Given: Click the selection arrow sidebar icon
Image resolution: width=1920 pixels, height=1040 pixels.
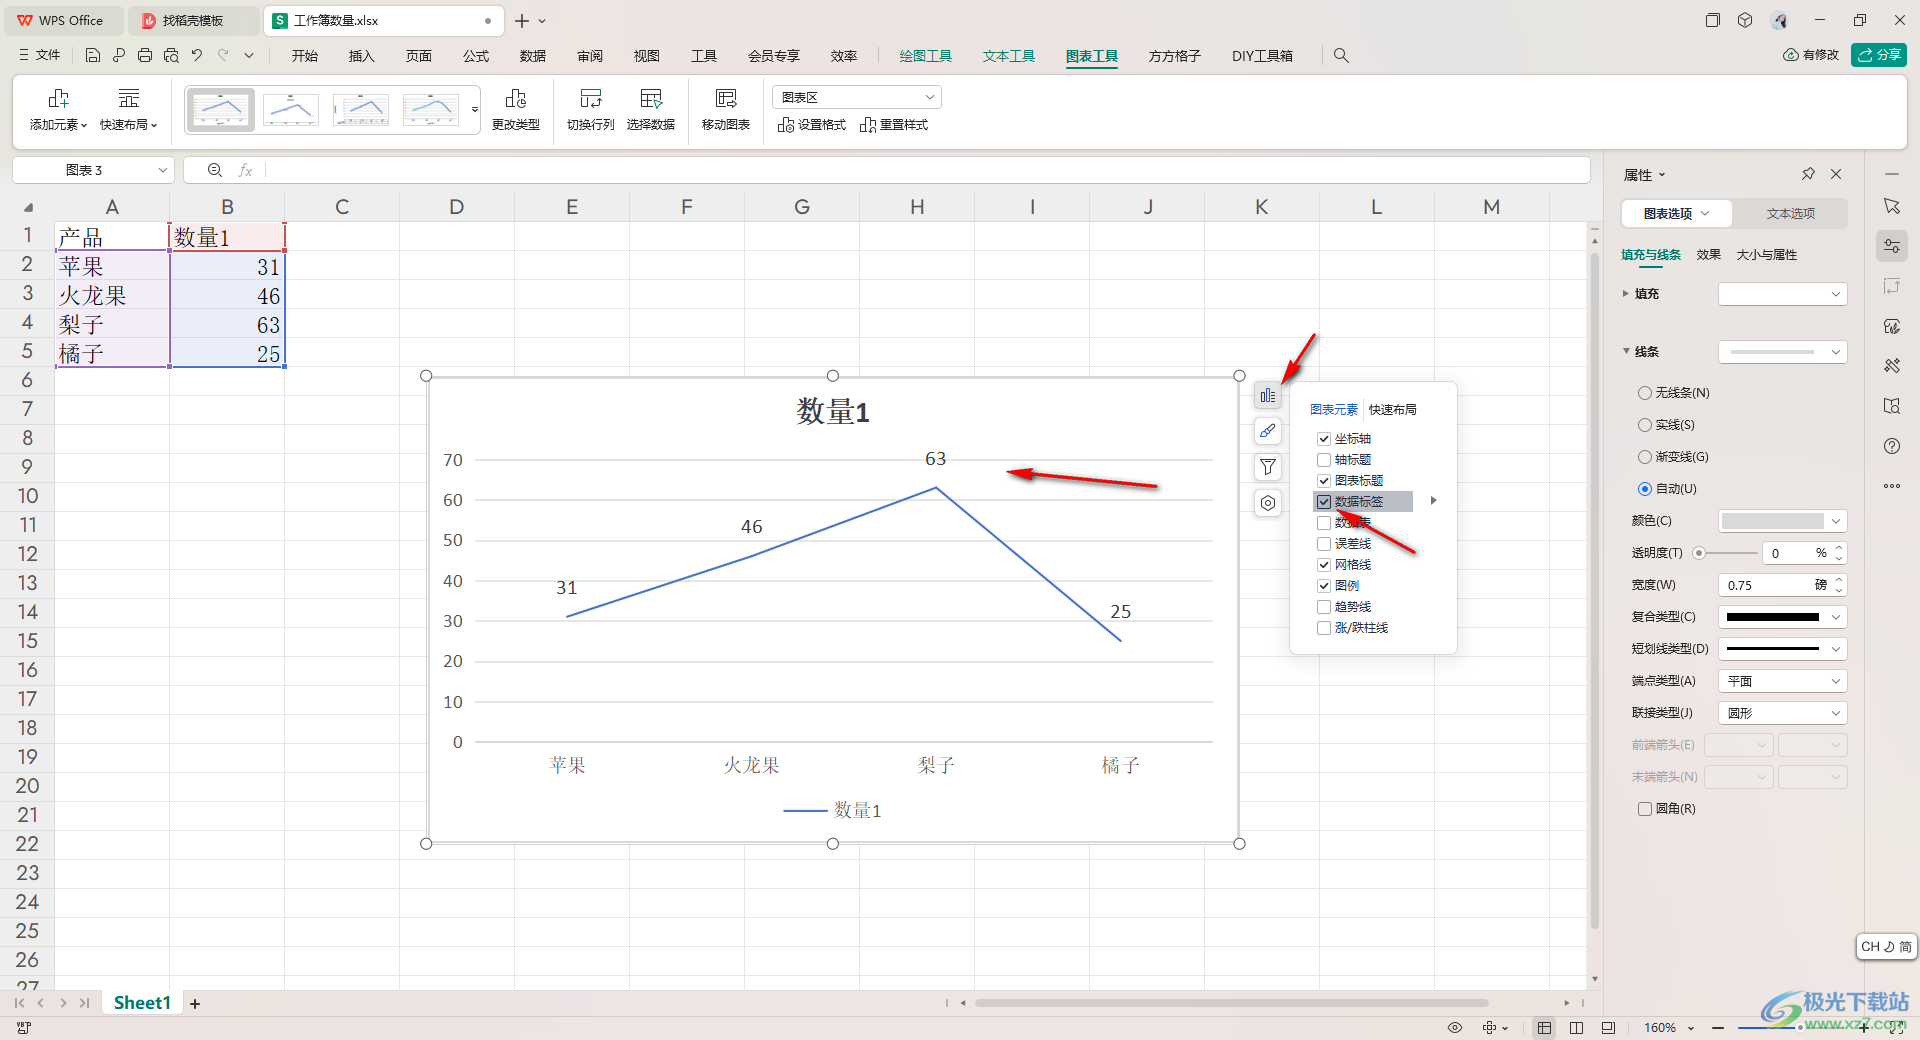Looking at the screenshot, I should [1892, 206].
